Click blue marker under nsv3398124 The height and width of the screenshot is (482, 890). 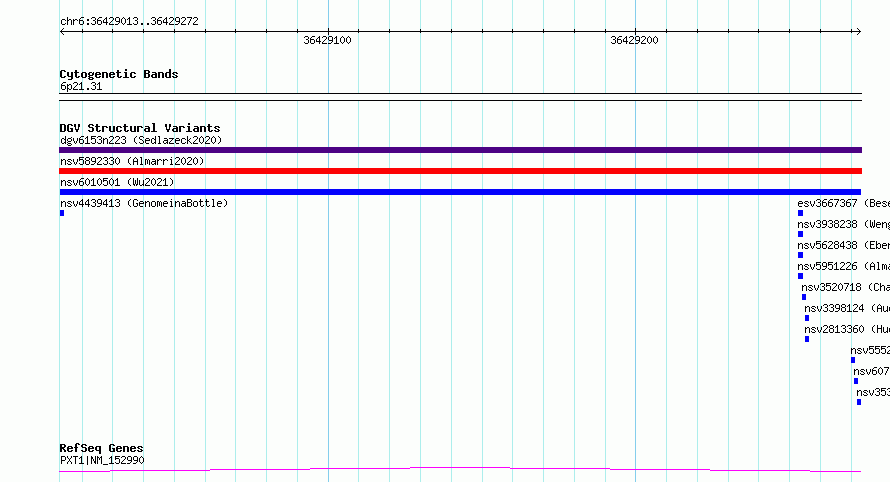(x=807, y=318)
